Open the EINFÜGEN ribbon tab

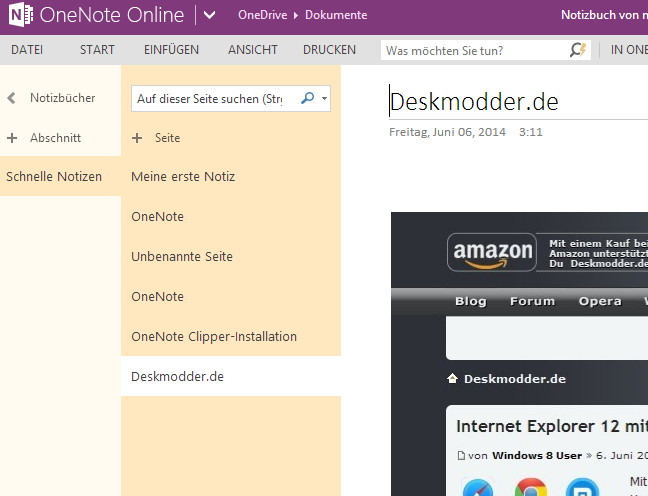[x=171, y=50]
